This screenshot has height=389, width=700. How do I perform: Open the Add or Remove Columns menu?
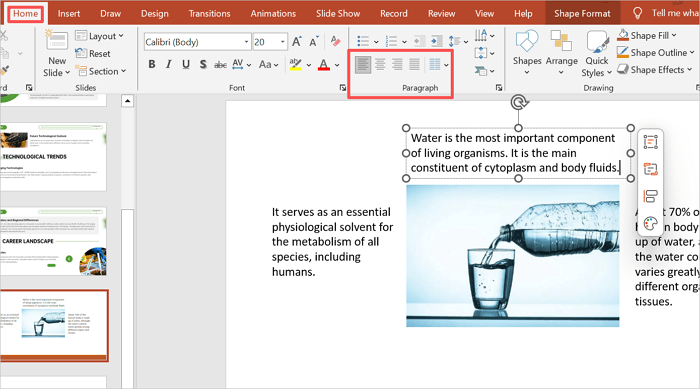[x=438, y=65]
